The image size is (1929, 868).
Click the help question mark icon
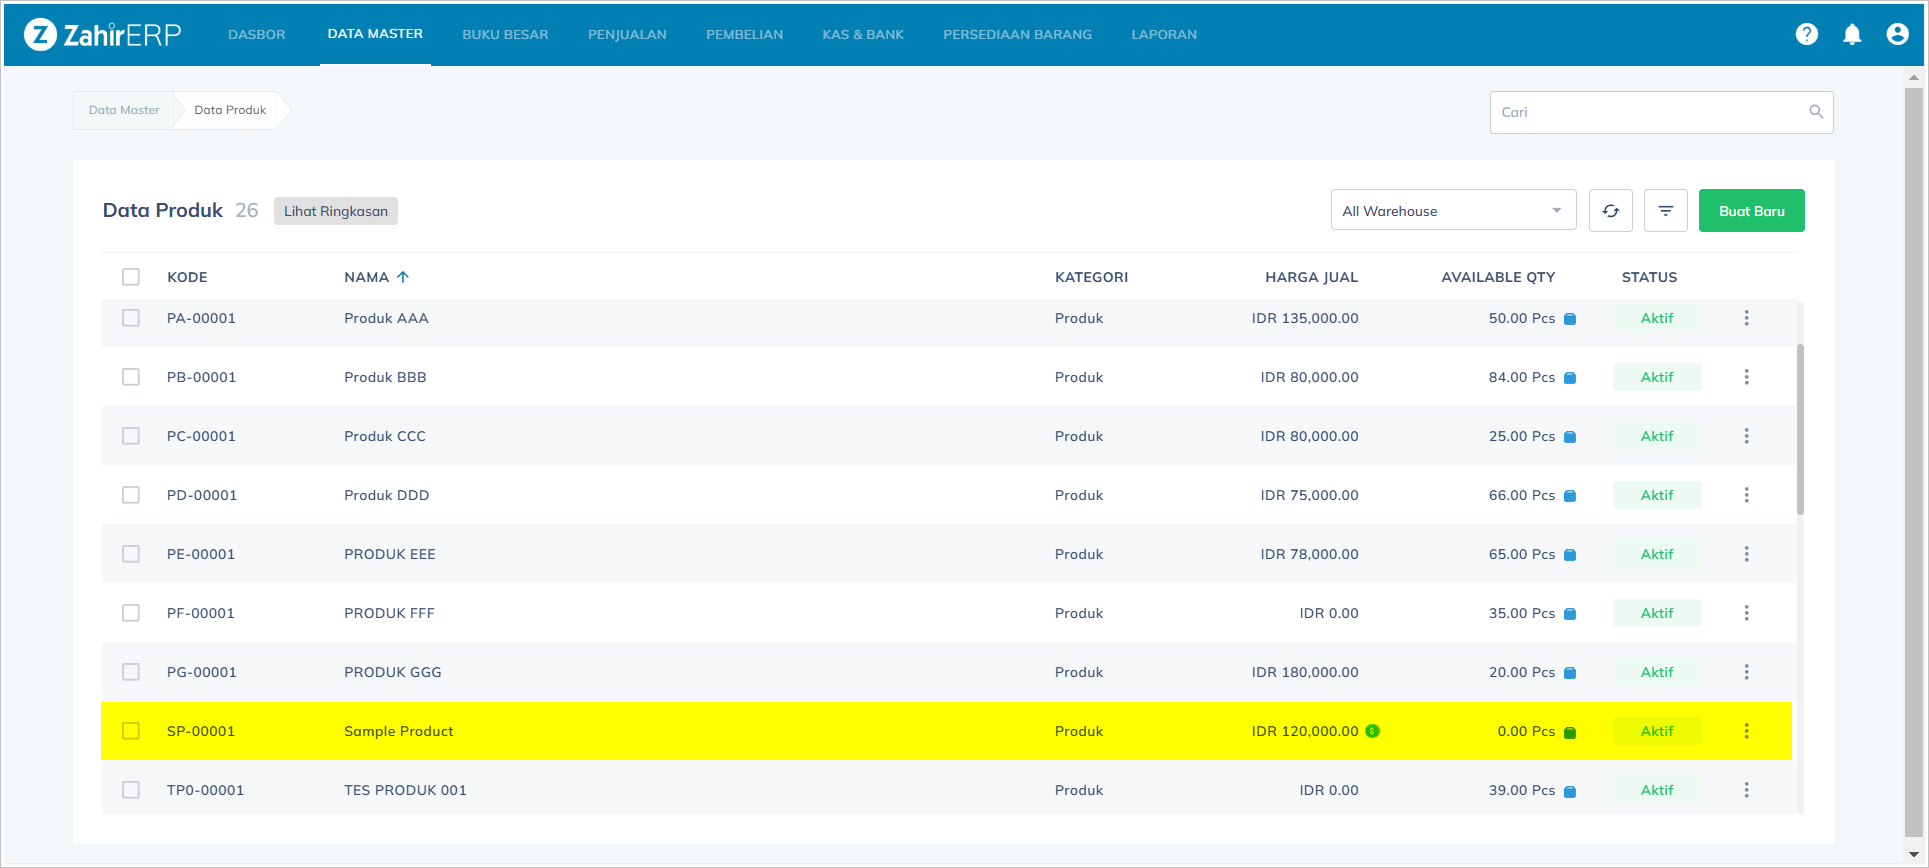(x=1806, y=34)
